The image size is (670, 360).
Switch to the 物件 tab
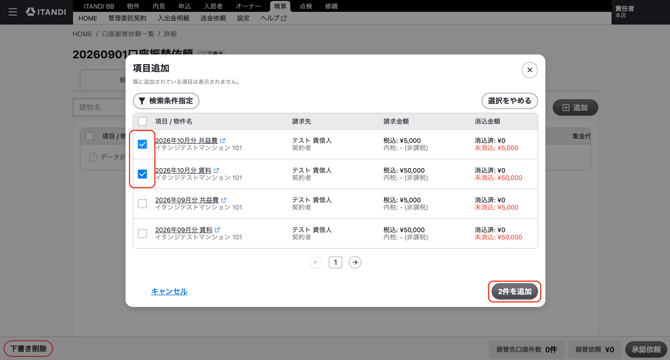[133, 6]
